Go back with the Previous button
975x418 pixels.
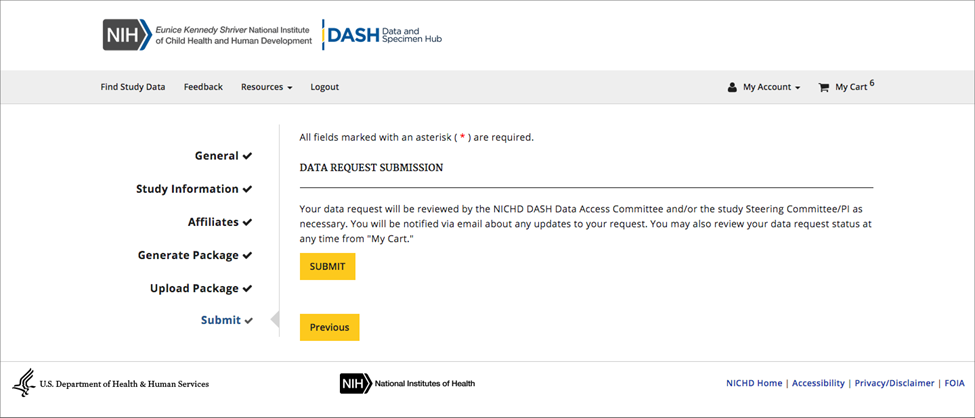coord(329,327)
